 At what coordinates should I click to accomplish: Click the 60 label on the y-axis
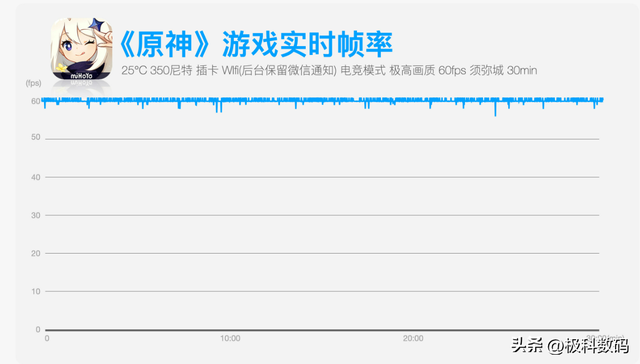click(36, 101)
